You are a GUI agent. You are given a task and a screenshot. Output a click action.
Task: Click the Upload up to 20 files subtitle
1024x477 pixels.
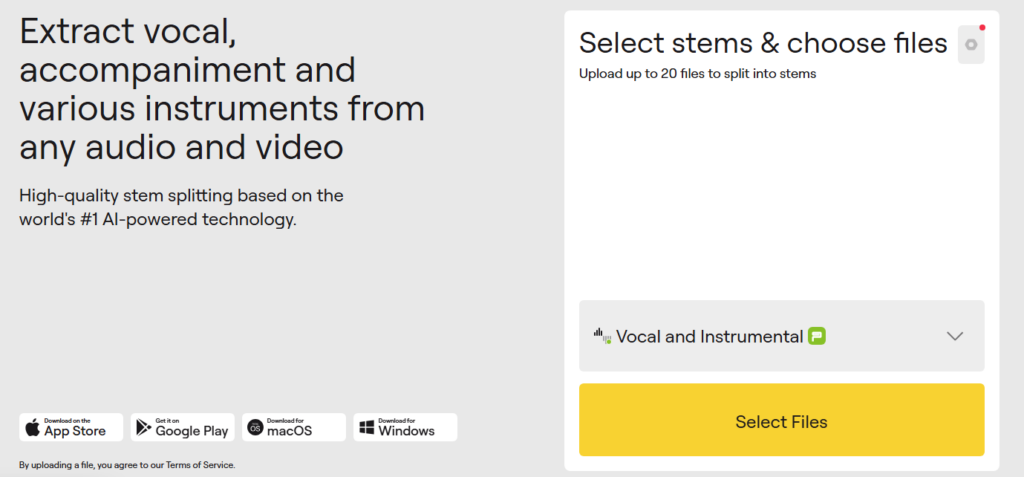click(x=697, y=74)
